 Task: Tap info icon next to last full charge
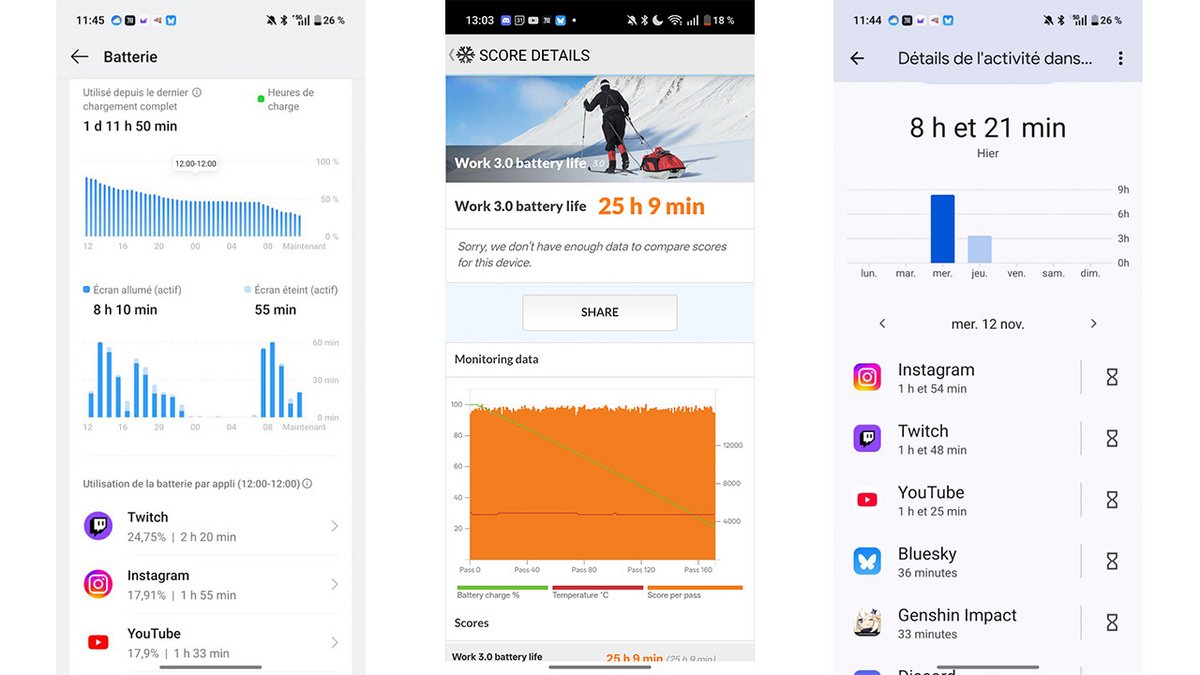point(197,93)
